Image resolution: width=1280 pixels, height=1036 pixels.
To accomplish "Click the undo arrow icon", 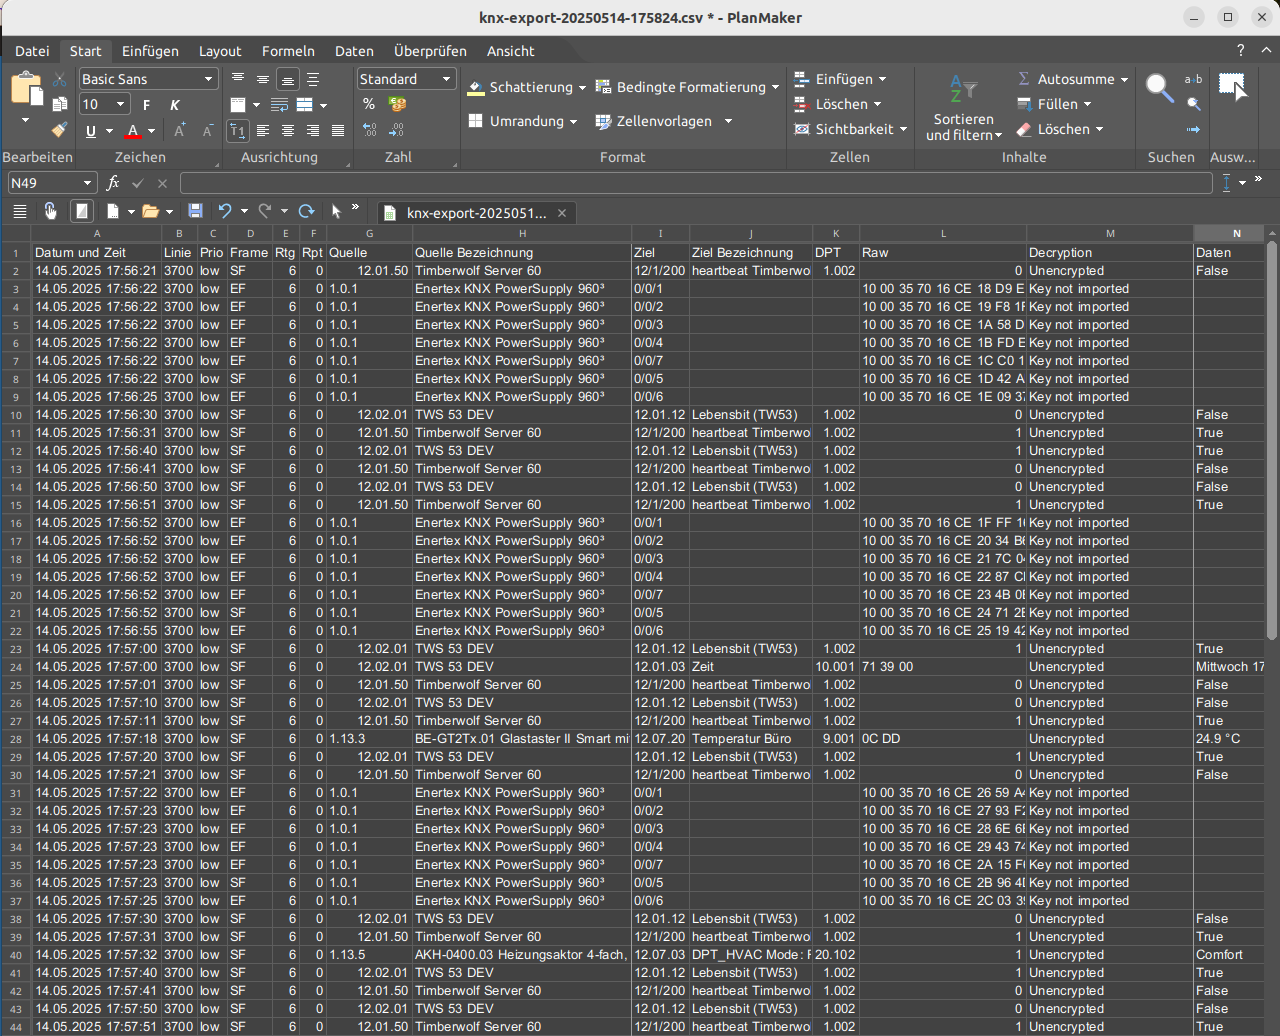I will coord(225,211).
